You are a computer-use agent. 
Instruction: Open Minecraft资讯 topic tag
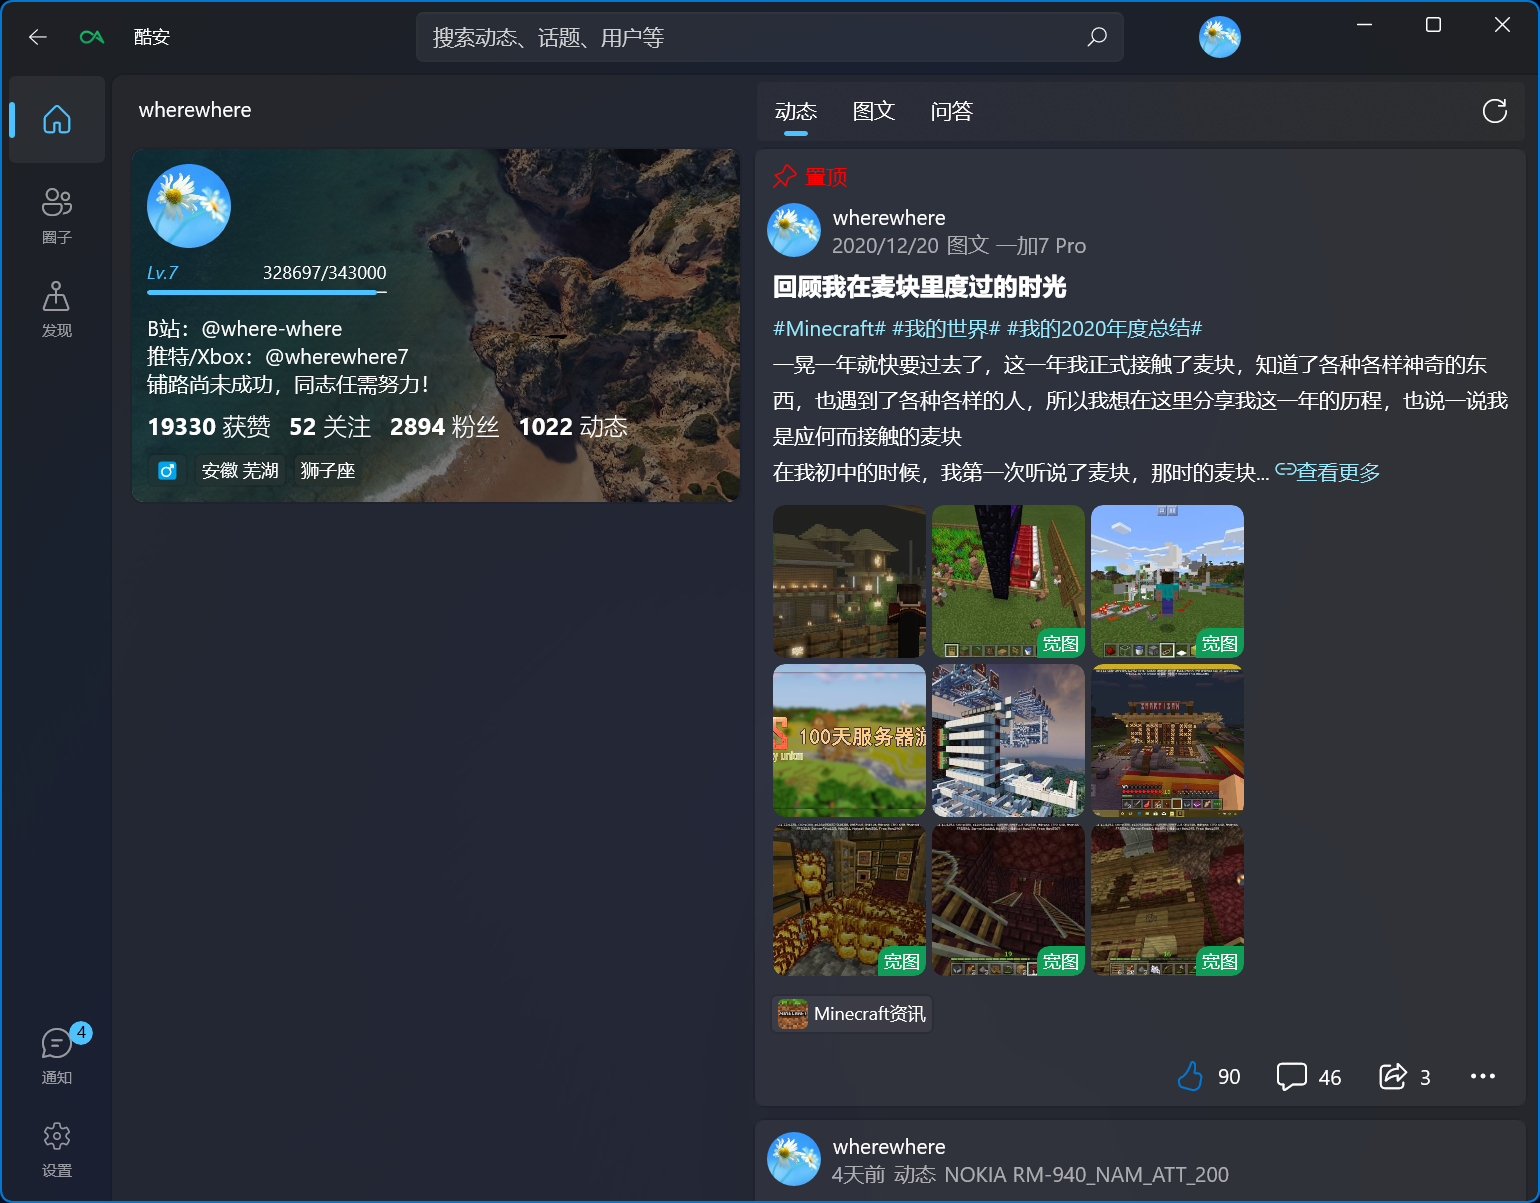852,1014
